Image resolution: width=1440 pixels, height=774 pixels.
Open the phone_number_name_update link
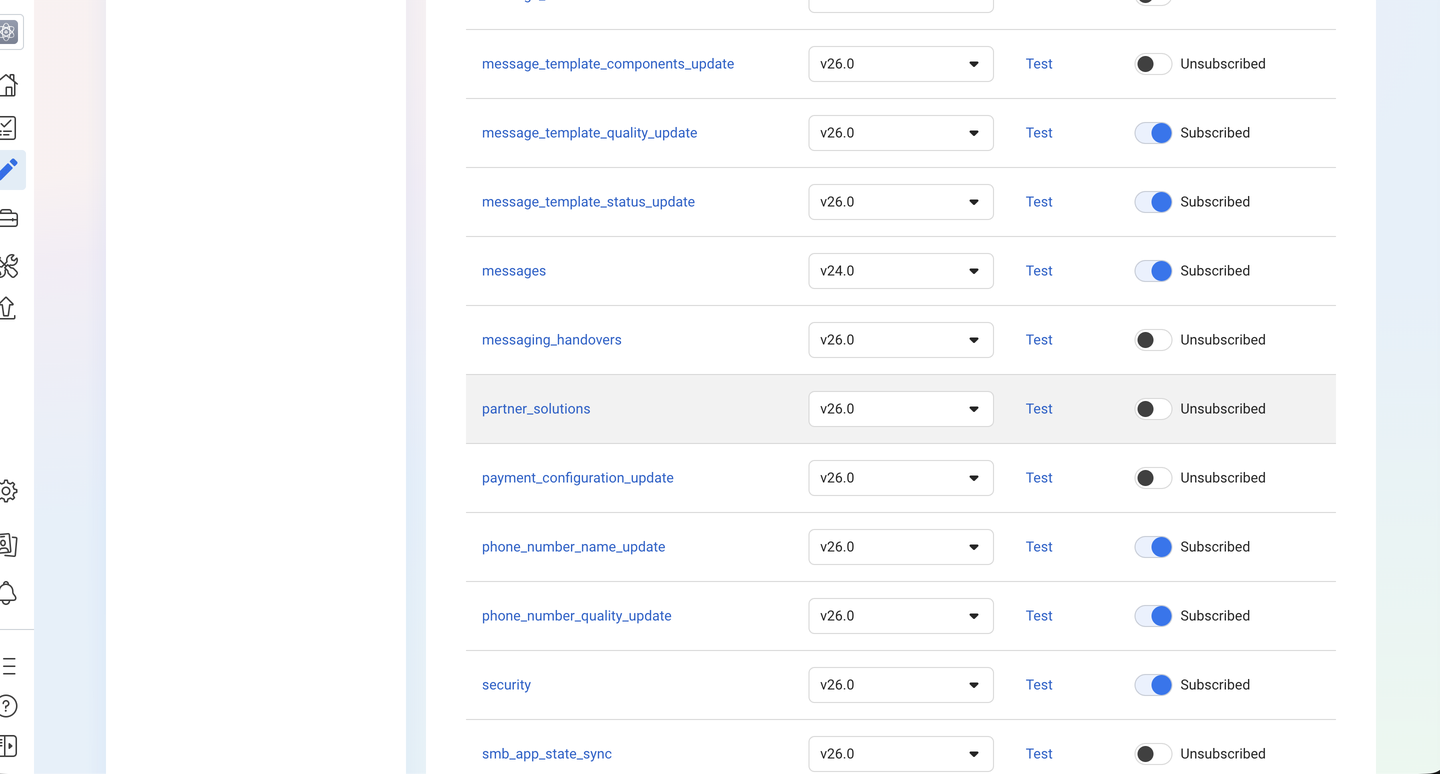coord(574,547)
